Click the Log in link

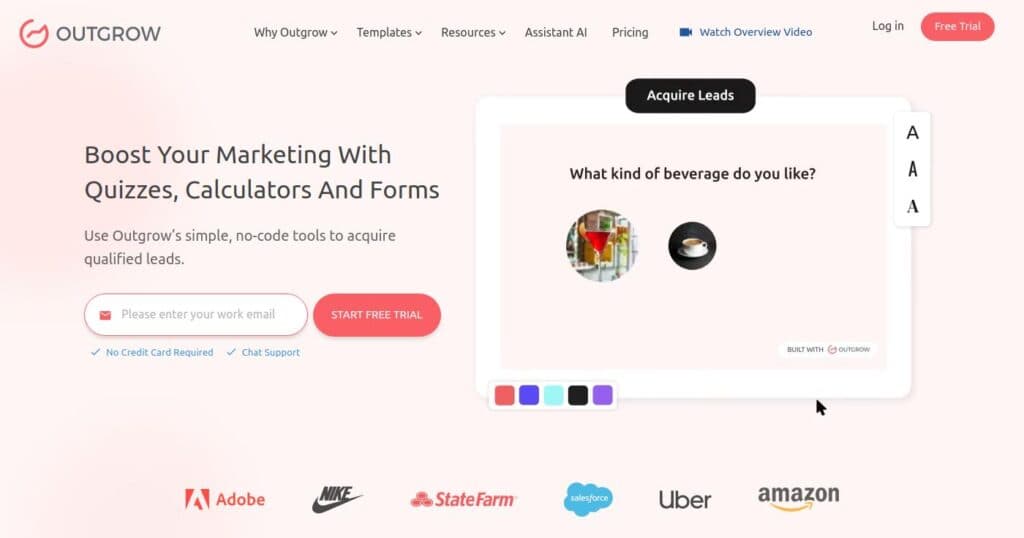(888, 26)
